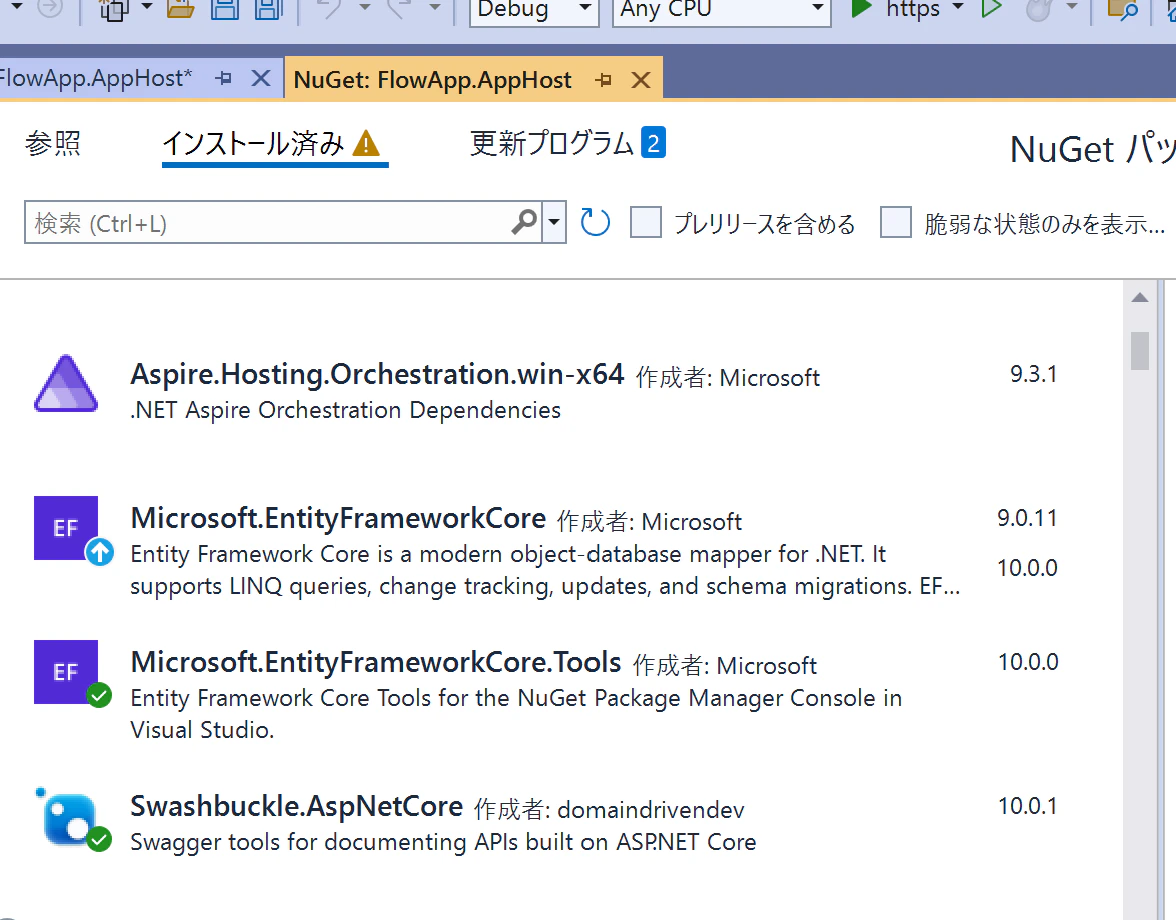Click the Swashbuckle.AspNetCore package icon
The width and height of the screenshot is (1176, 920).
[68, 817]
